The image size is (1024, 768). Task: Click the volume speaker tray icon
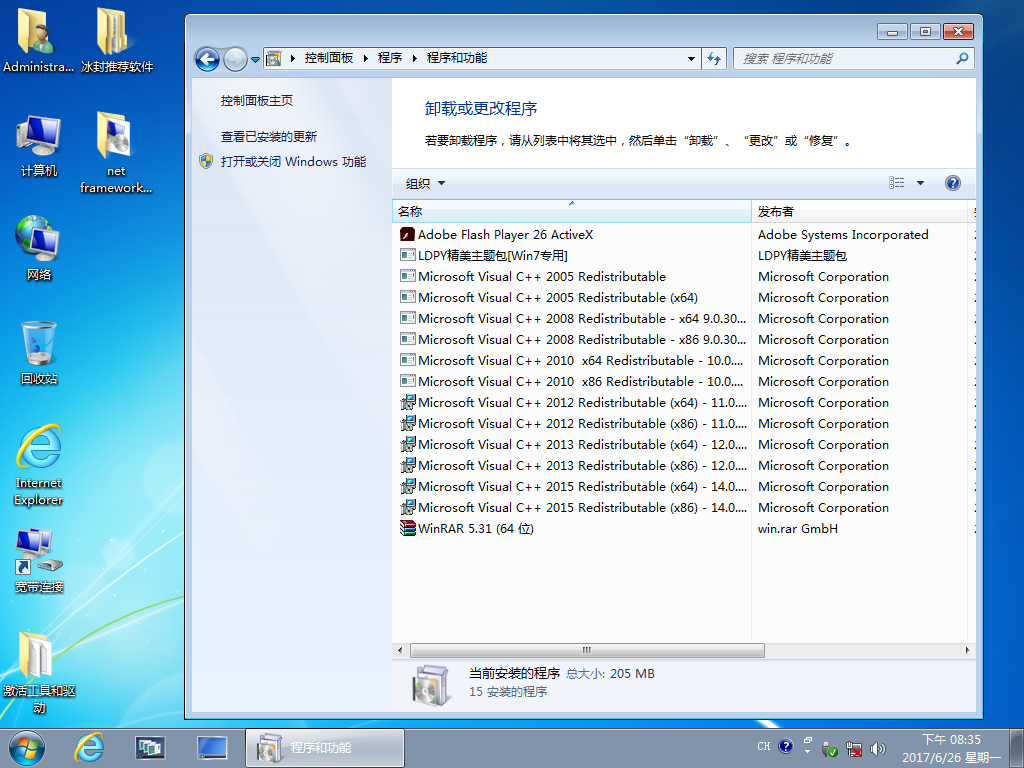[x=878, y=749]
